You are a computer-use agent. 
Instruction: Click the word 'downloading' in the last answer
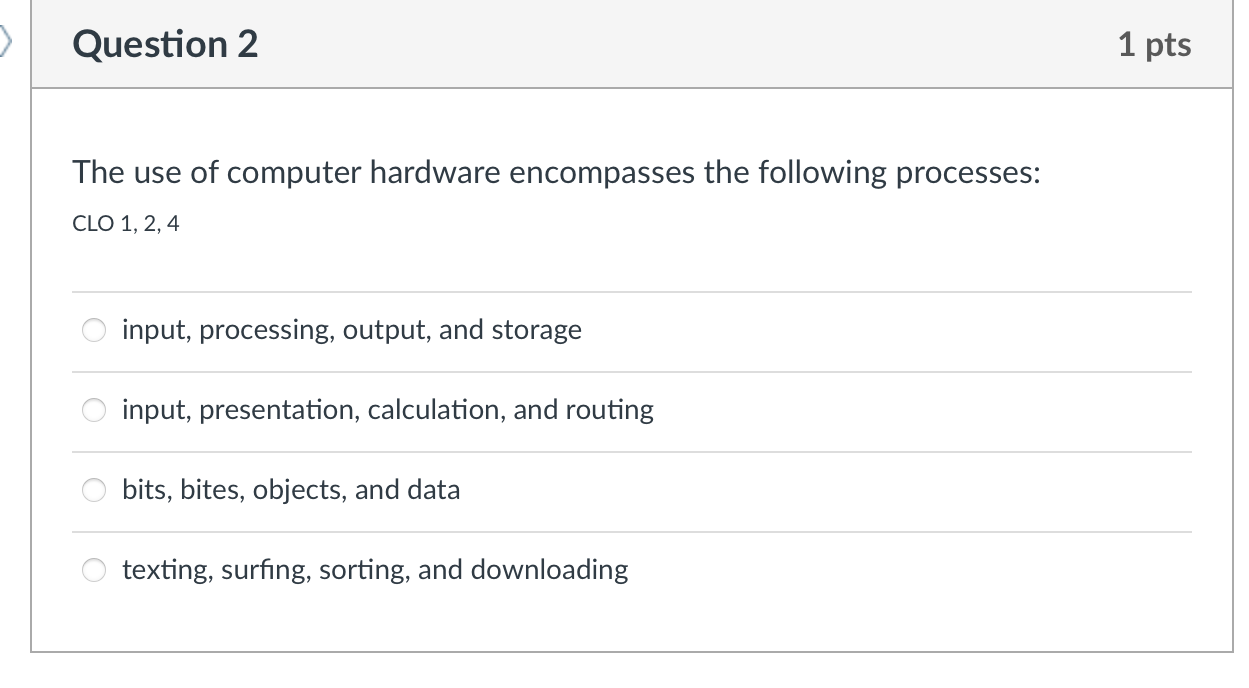pos(549,570)
